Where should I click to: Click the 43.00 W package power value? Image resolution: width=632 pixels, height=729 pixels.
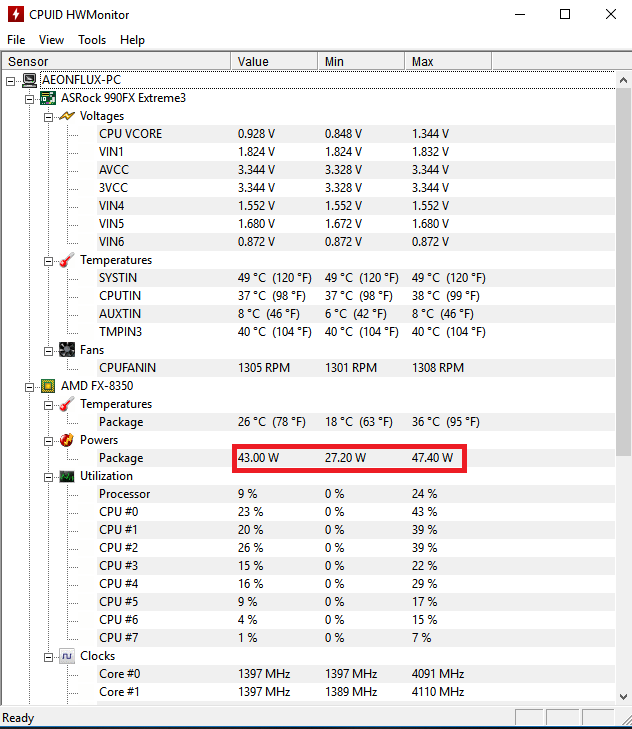(258, 458)
